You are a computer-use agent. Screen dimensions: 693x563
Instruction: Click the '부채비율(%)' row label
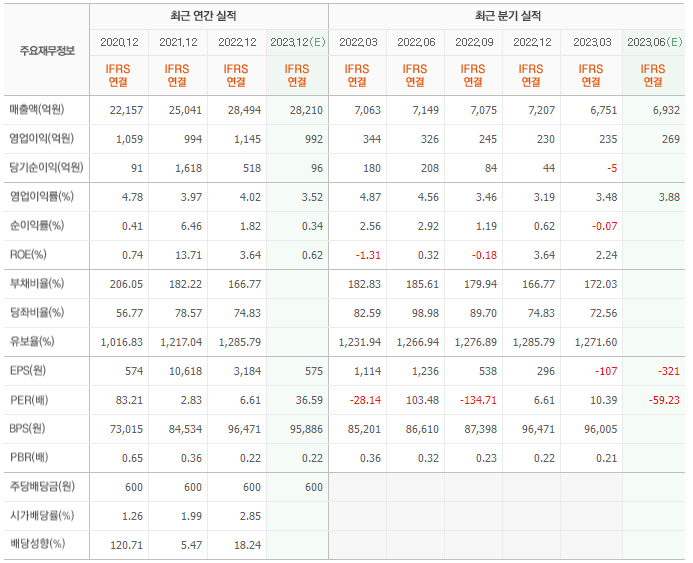(x=37, y=283)
